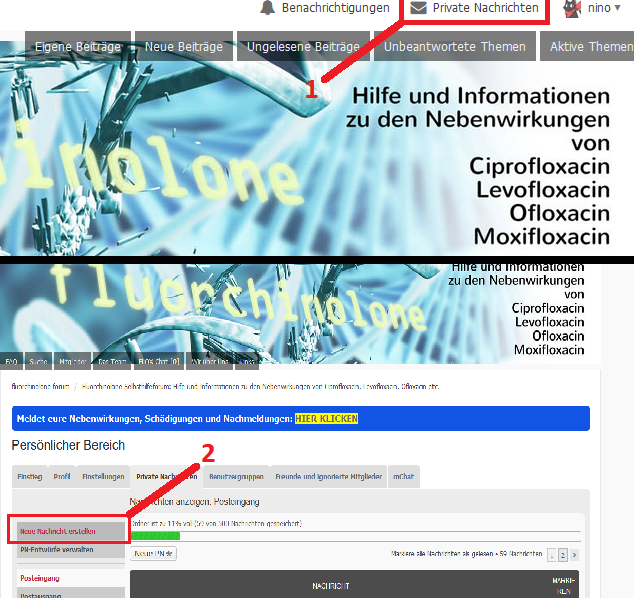Click the Neue PN button
634x609 pixels.
[x=155, y=553]
